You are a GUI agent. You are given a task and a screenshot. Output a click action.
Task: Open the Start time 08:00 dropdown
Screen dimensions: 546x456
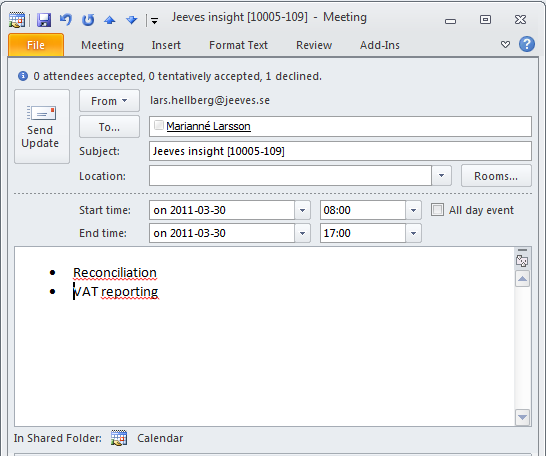413,210
